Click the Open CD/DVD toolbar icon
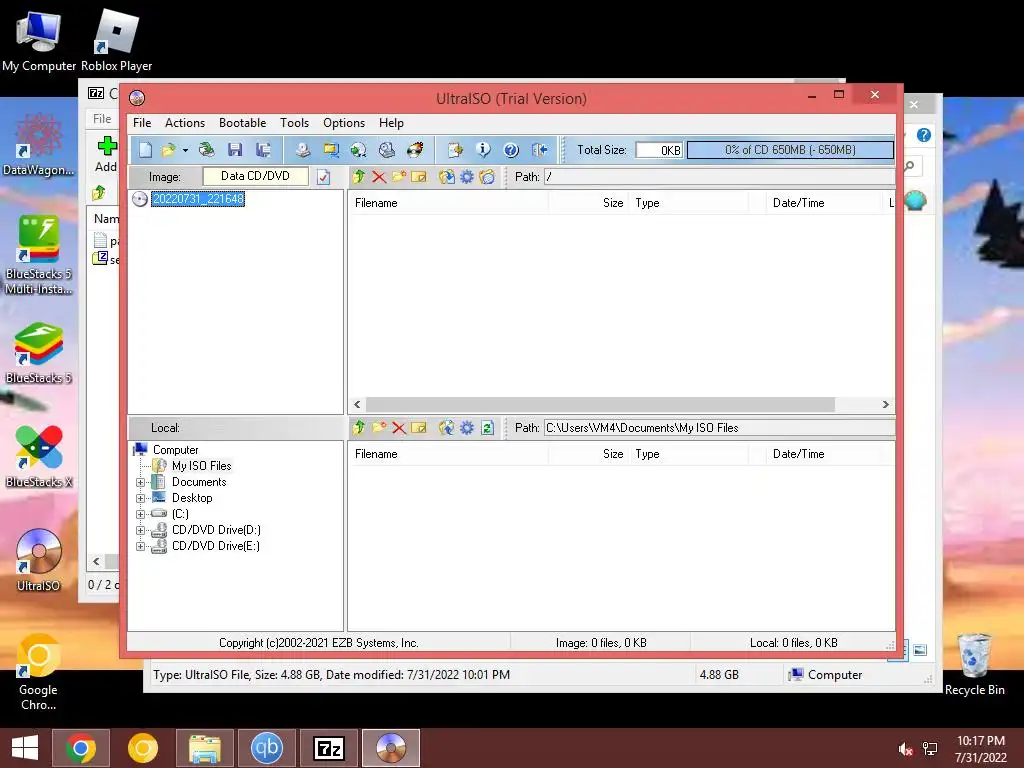Viewport: 1024px width, 768px height. (206, 150)
